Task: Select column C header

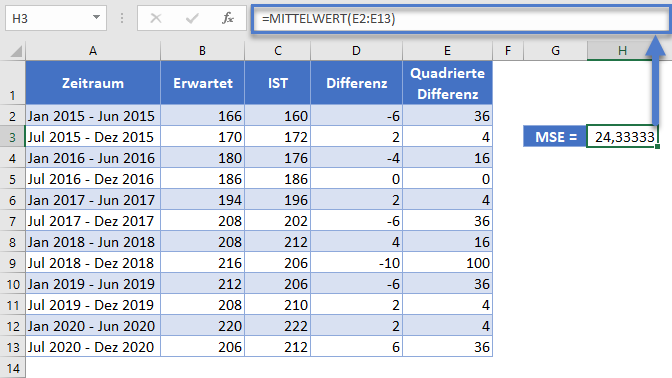Action: point(278,51)
